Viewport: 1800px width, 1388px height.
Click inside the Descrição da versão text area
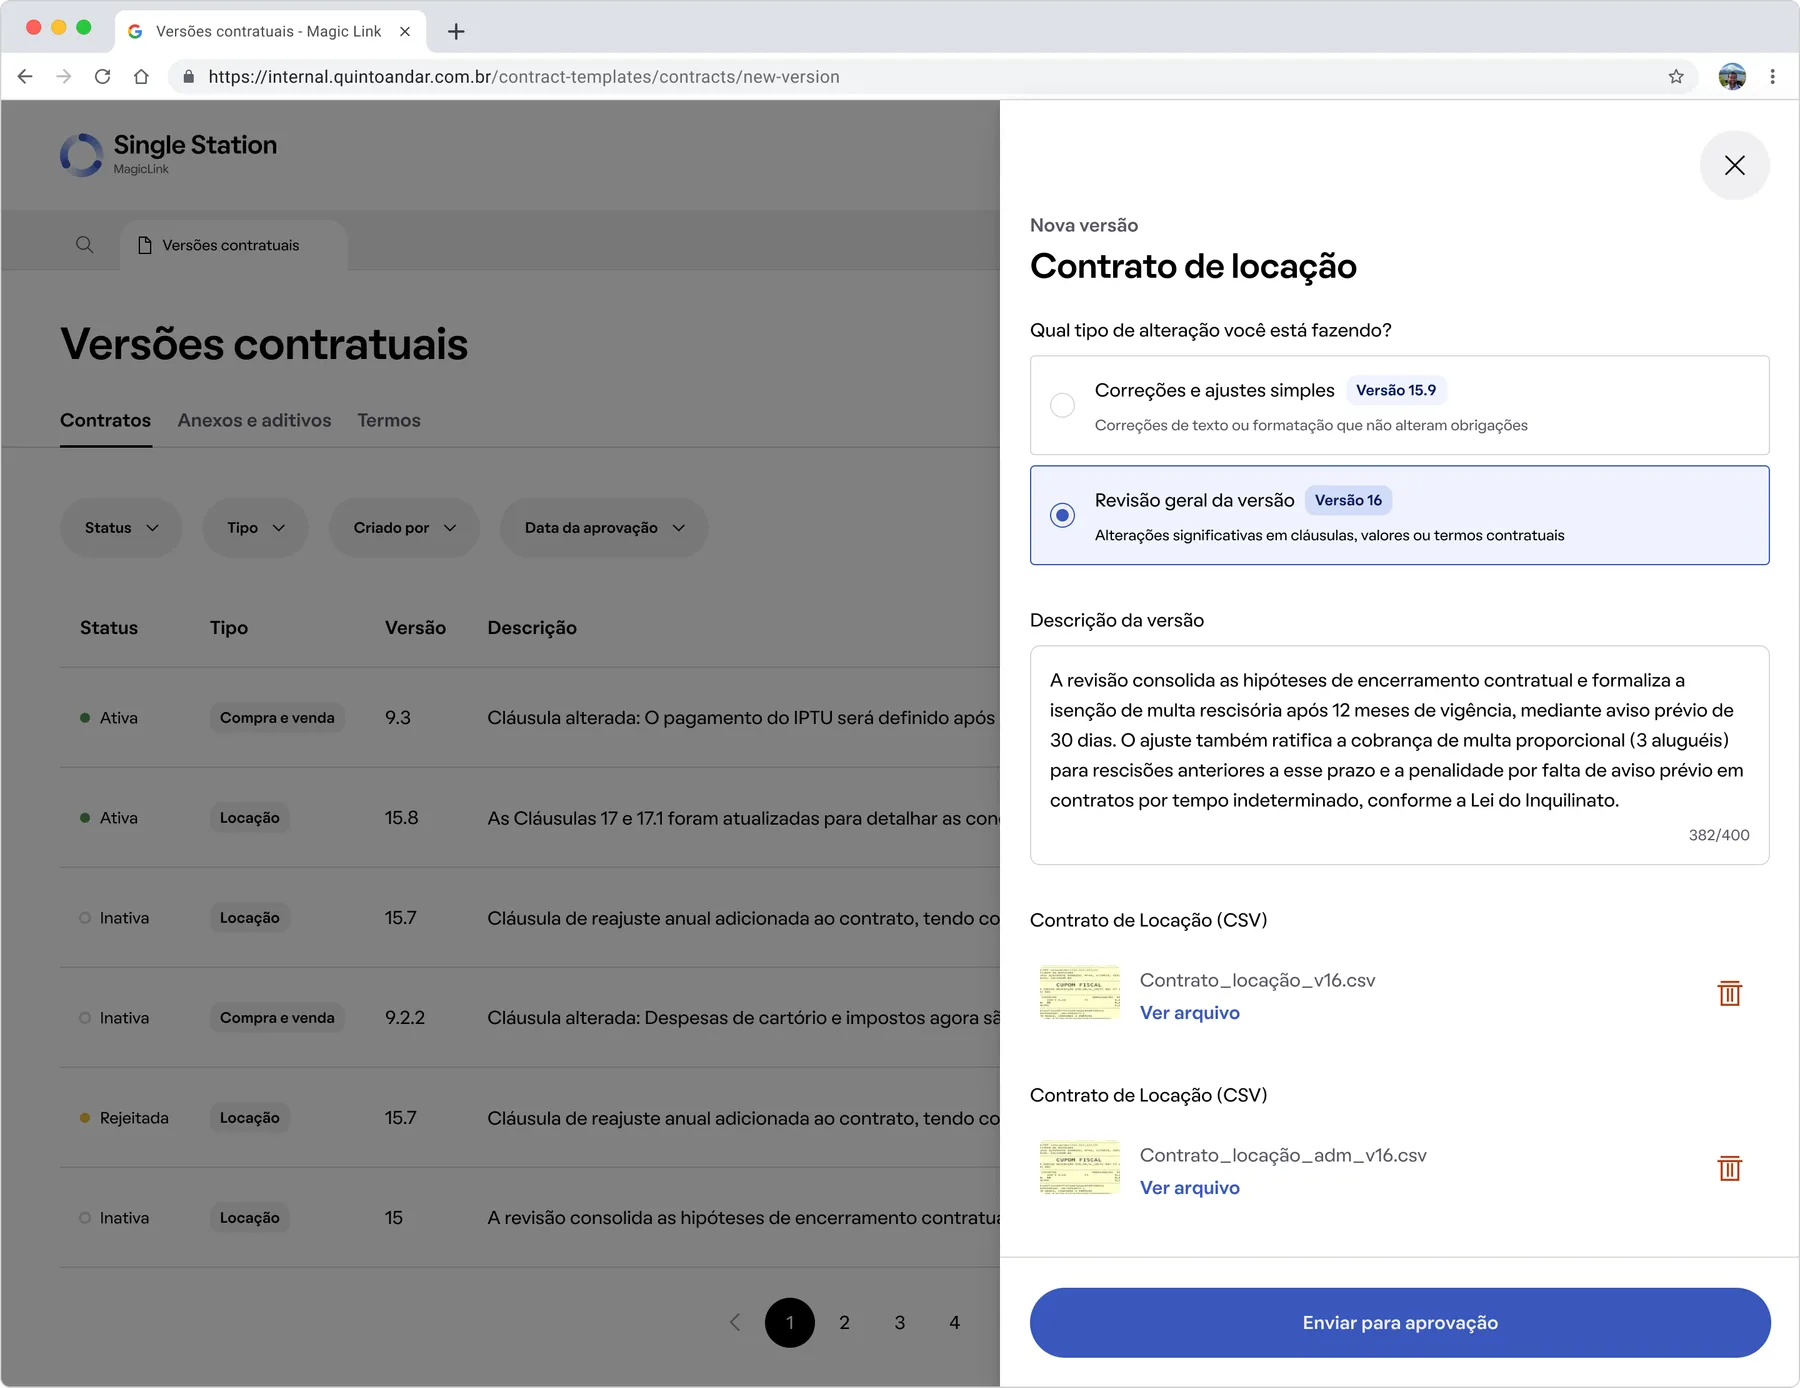point(1399,755)
